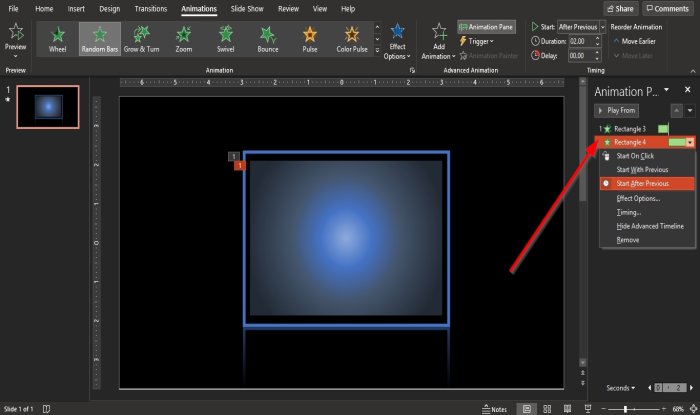The height and width of the screenshot is (415, 700).
Task: Open the Help tab
Action: 348,8
